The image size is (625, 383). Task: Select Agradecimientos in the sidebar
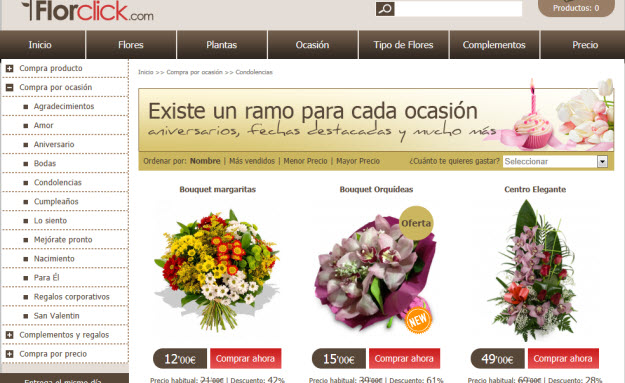[x=64, y=106]
